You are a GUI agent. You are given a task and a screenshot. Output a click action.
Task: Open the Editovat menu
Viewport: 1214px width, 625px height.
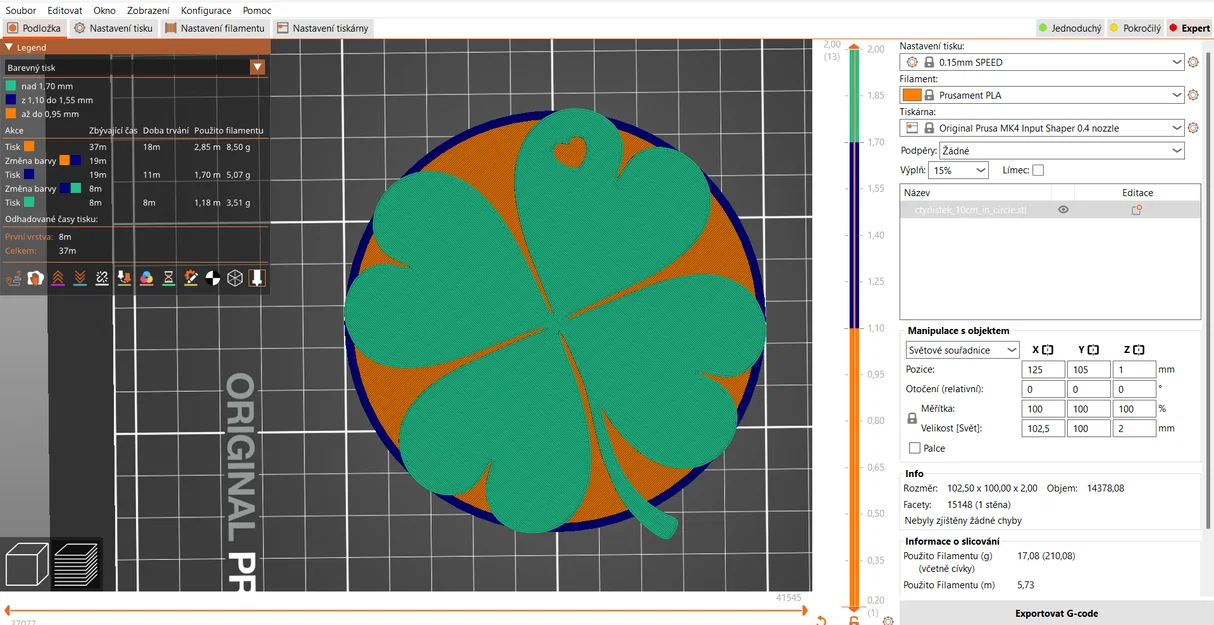(64, 9)
